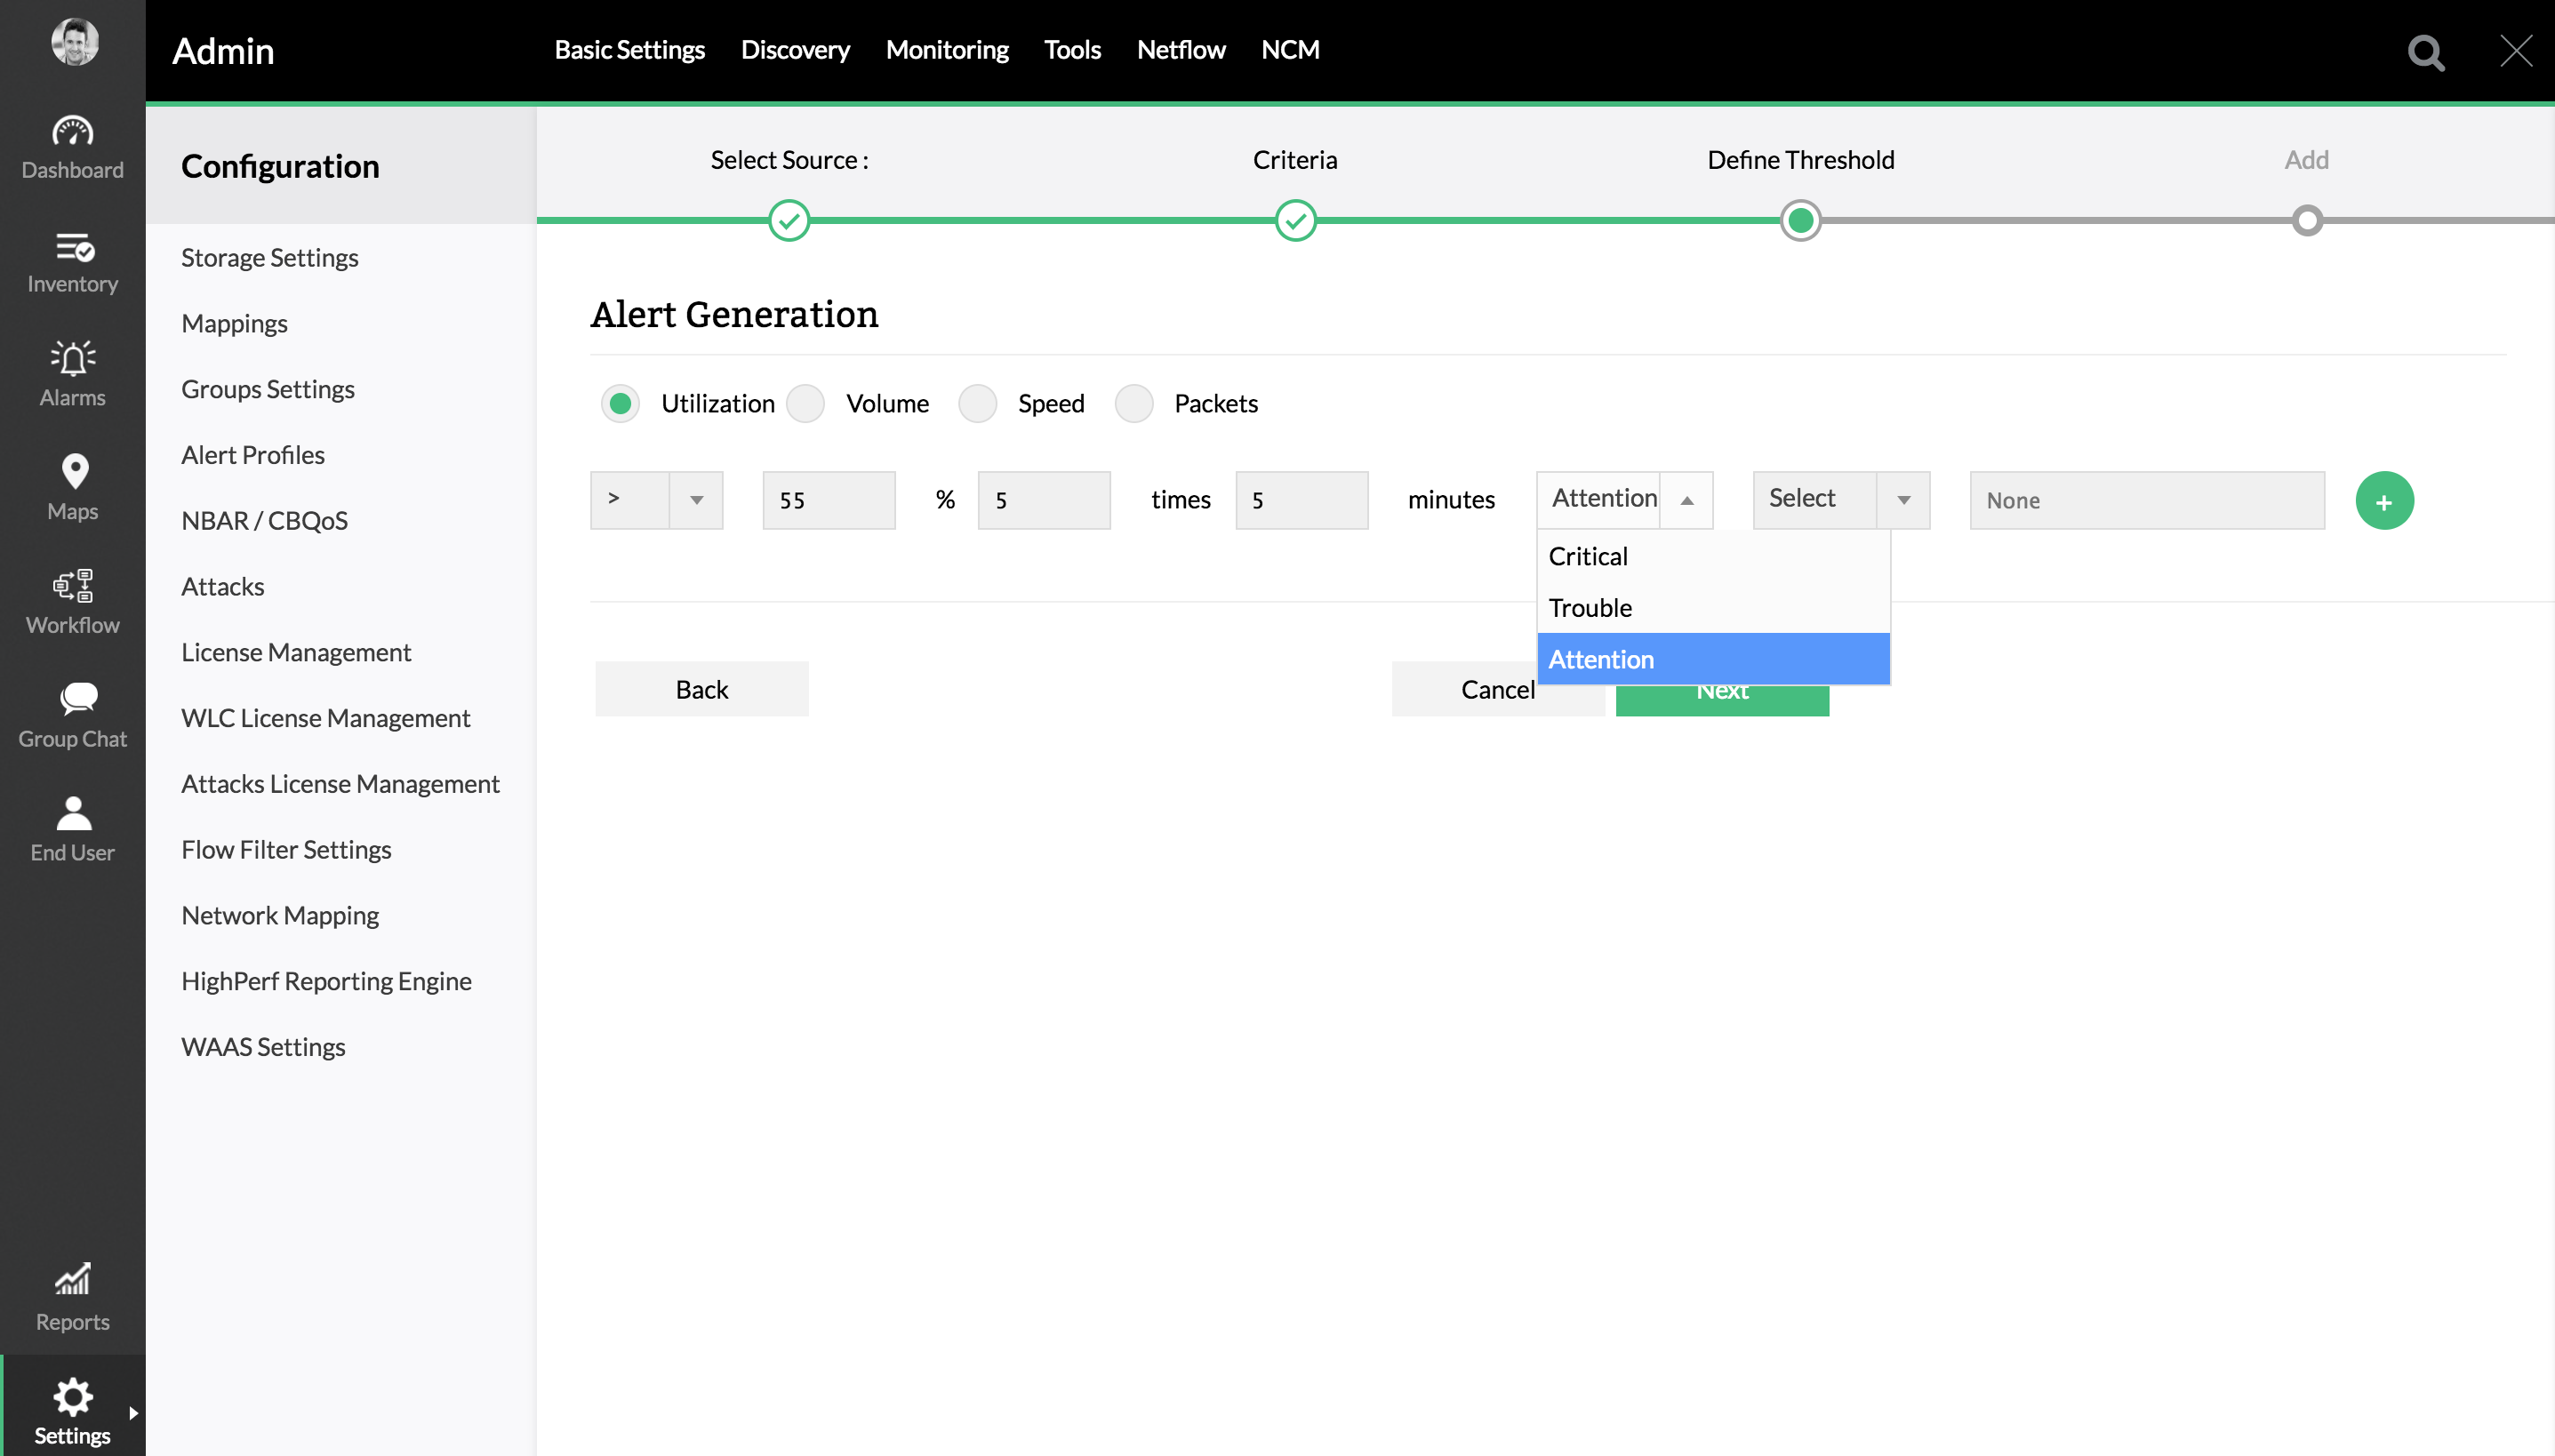Viewport: 2555px width, 1456px height.
Task: Open the Netflow top menu
Action: 1180,50
